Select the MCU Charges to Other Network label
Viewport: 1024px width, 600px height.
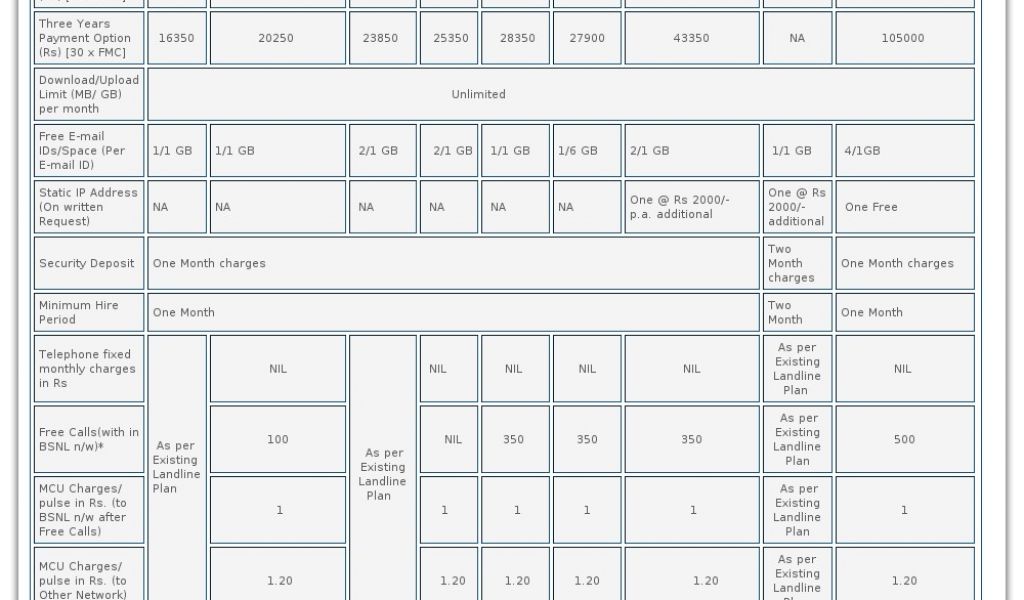pyautogui.click(x=89, y=580)
